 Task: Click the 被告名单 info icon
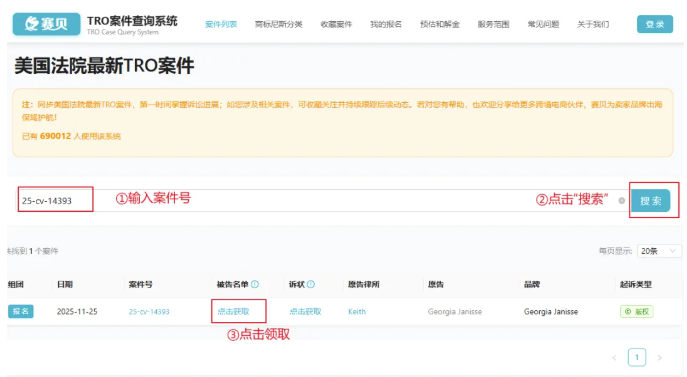[x=255, y=285]
